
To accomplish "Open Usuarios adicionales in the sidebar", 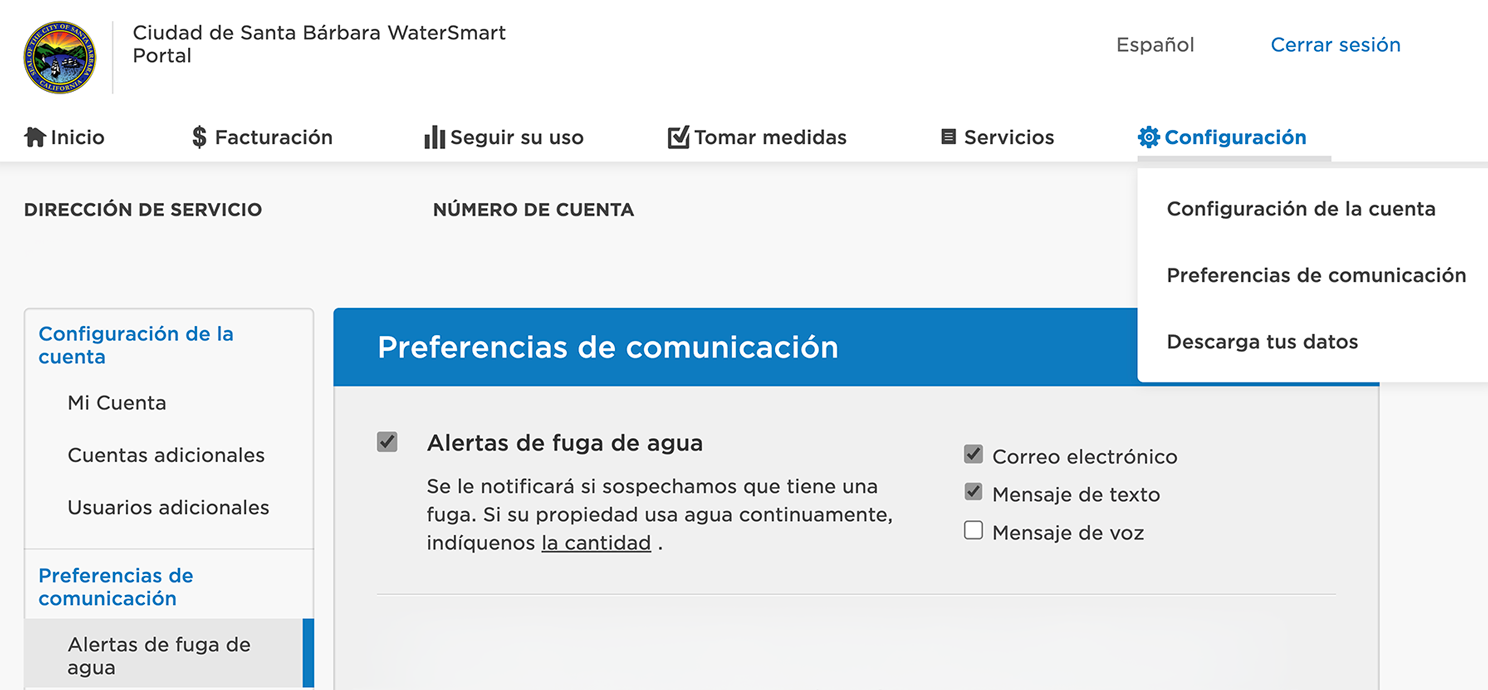I will pos(168,507).
